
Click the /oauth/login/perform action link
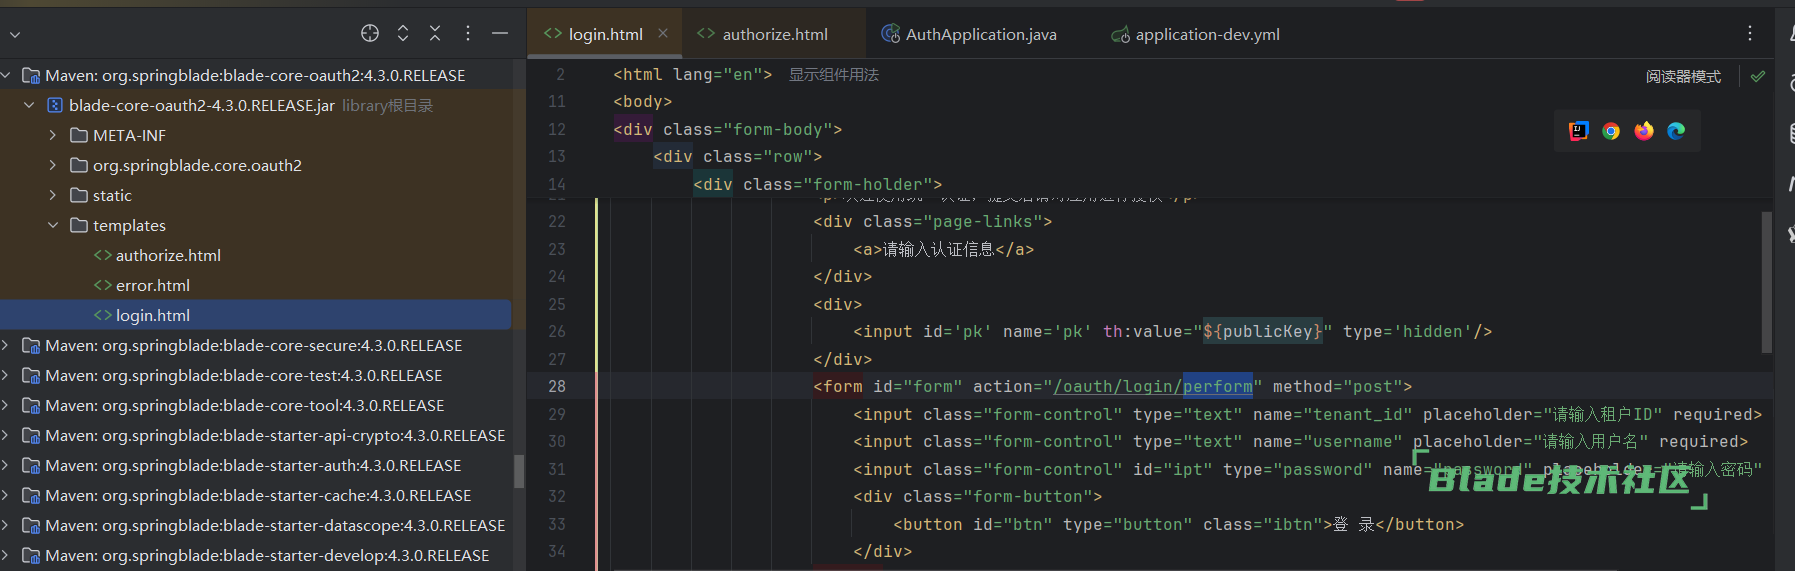tap(1153, 386)
